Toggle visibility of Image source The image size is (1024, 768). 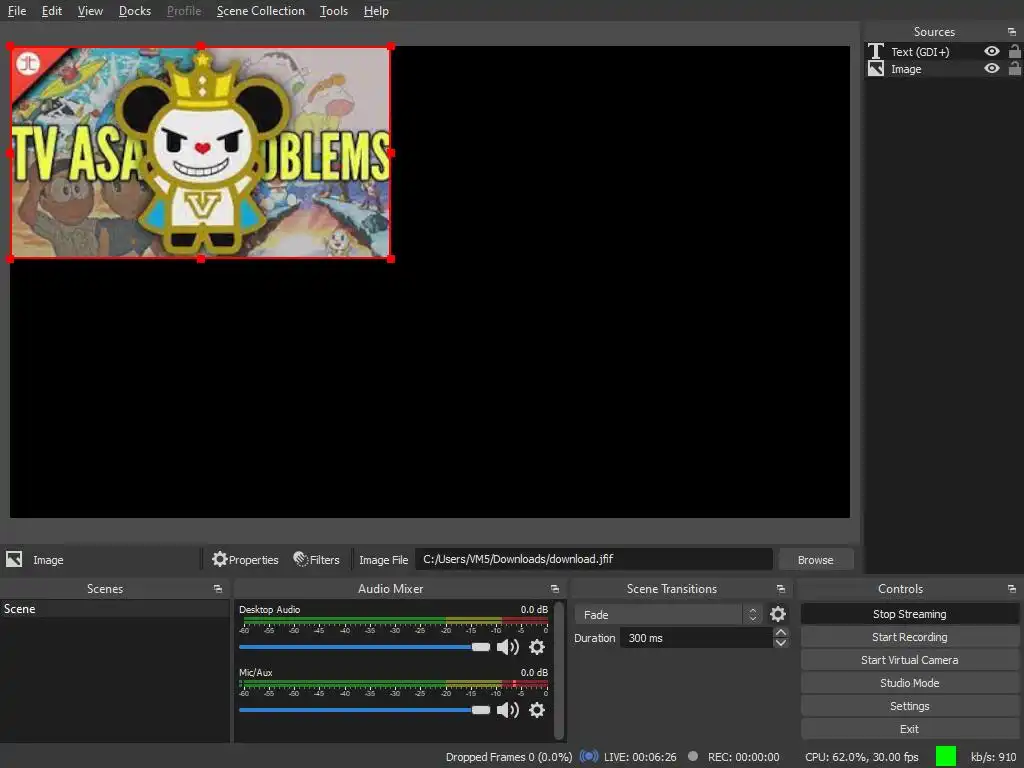pos(991,69)
